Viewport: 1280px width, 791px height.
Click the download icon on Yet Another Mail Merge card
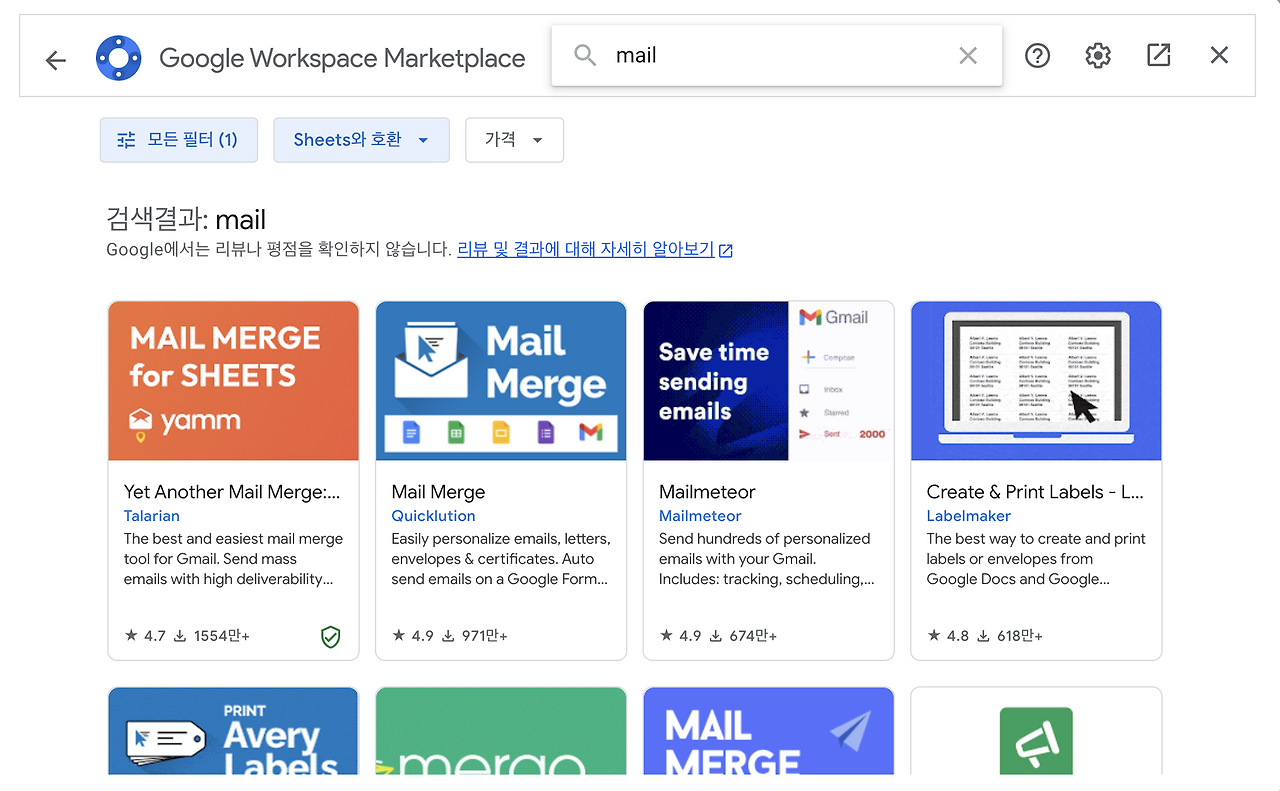click(x=181, y=635)
